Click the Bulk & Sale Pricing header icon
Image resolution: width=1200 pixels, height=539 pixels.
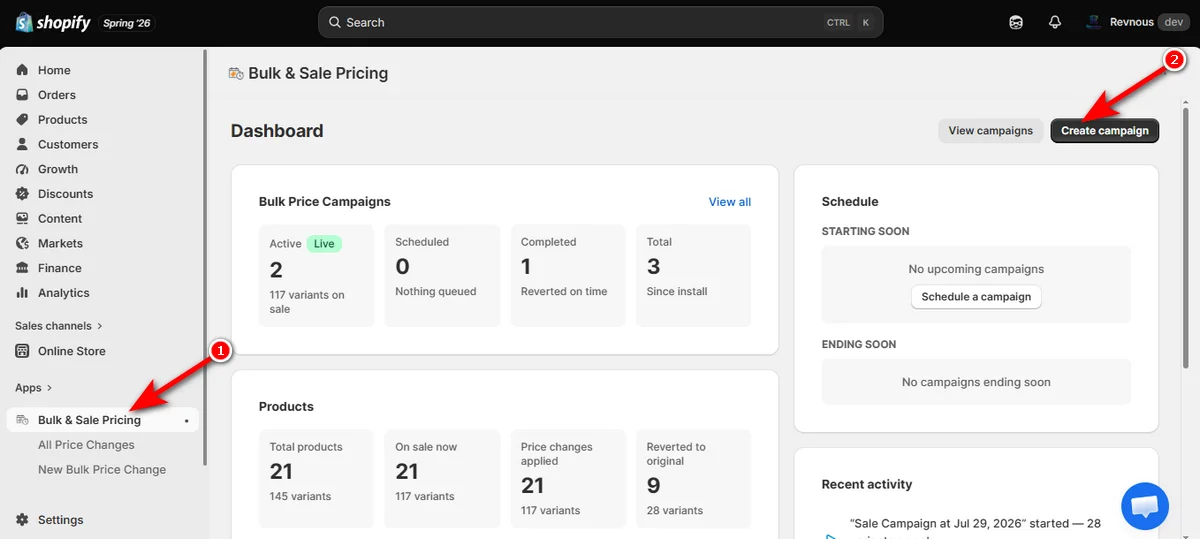tap(236, 73)
